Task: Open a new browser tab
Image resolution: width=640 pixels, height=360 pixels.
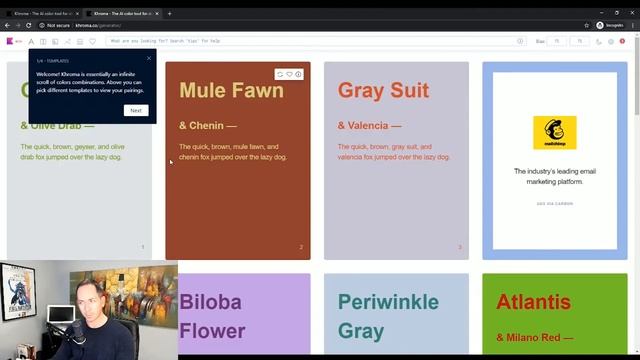Action: click(x=169, y=13)
